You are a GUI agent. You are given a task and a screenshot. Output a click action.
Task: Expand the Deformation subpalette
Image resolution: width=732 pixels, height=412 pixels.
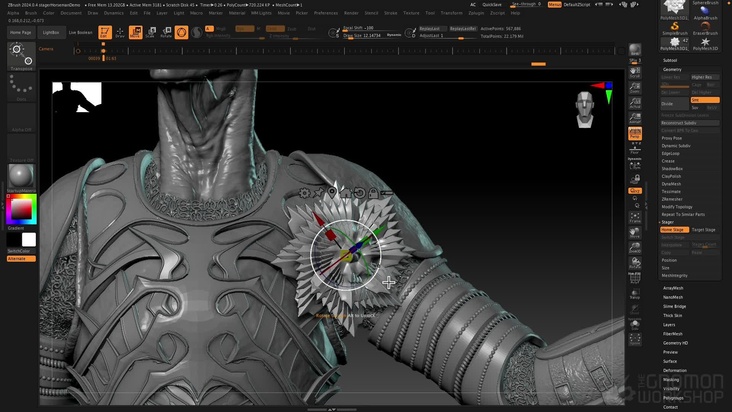(x=676, y=370)
